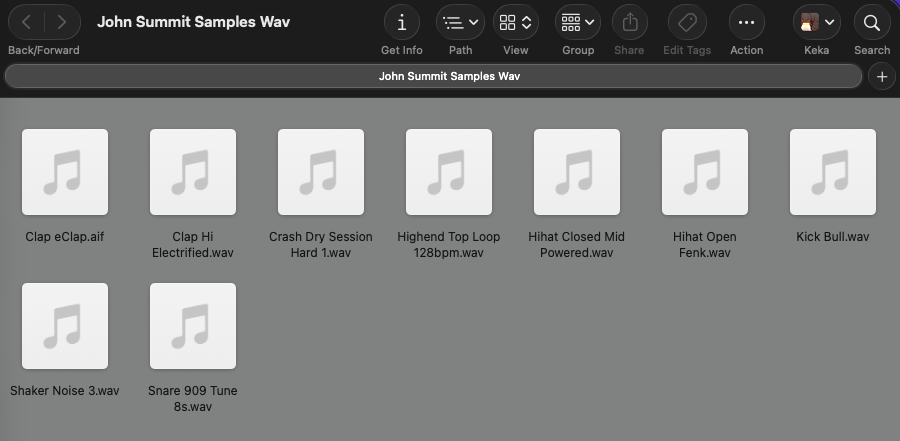This screenshot has height=441, width=900.
Task: Change the View mode selector
Action: click(x=515, y=22)
